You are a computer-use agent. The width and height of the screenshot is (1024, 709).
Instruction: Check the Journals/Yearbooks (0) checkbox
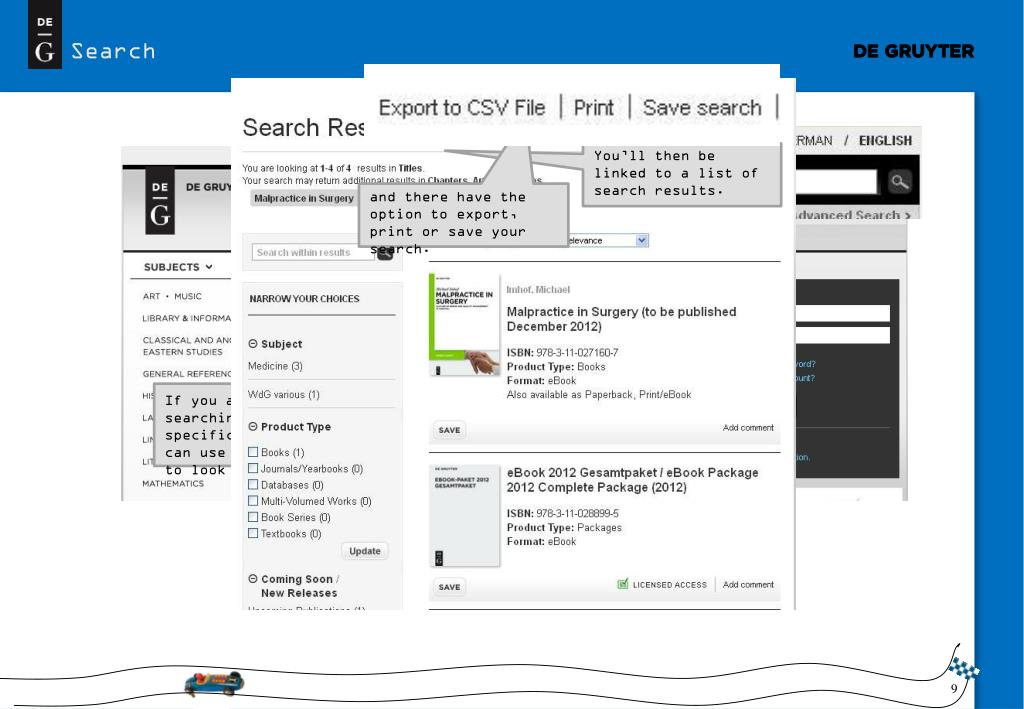coord(253,468)
